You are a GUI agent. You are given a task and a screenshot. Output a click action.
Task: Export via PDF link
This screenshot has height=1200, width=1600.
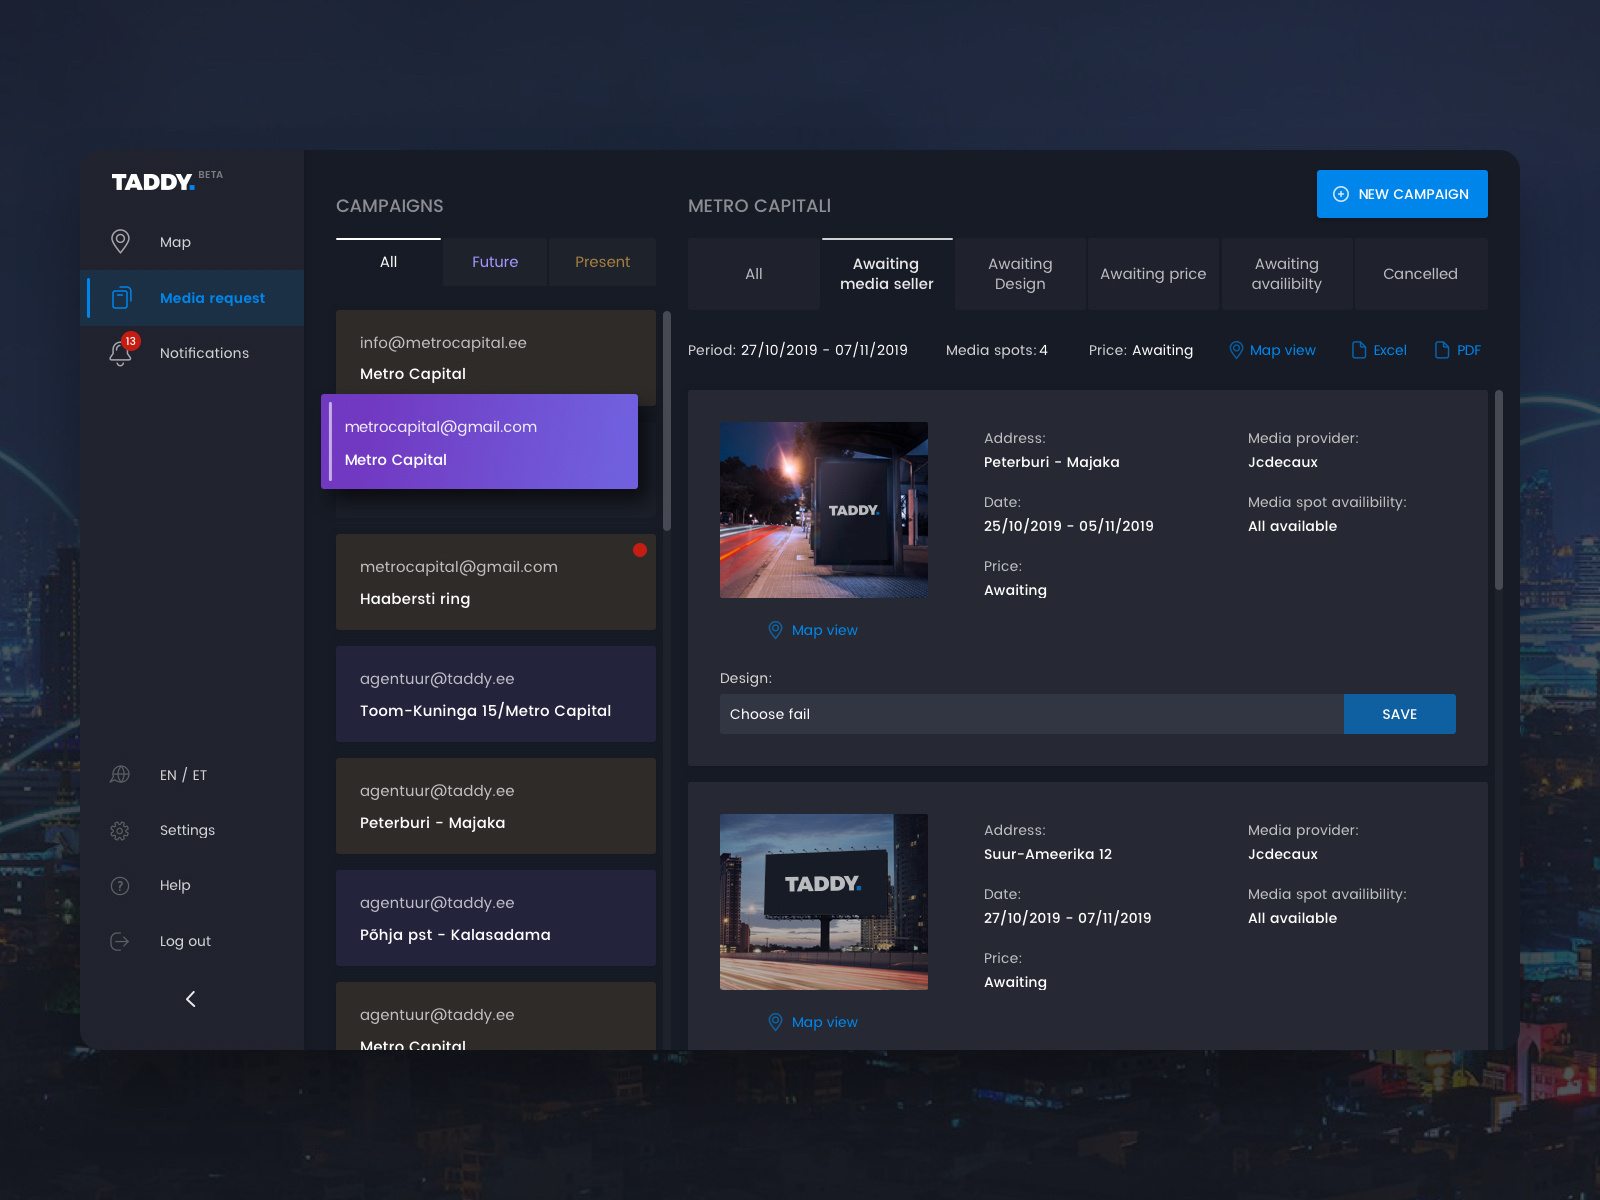click(x=1469, y=350)
